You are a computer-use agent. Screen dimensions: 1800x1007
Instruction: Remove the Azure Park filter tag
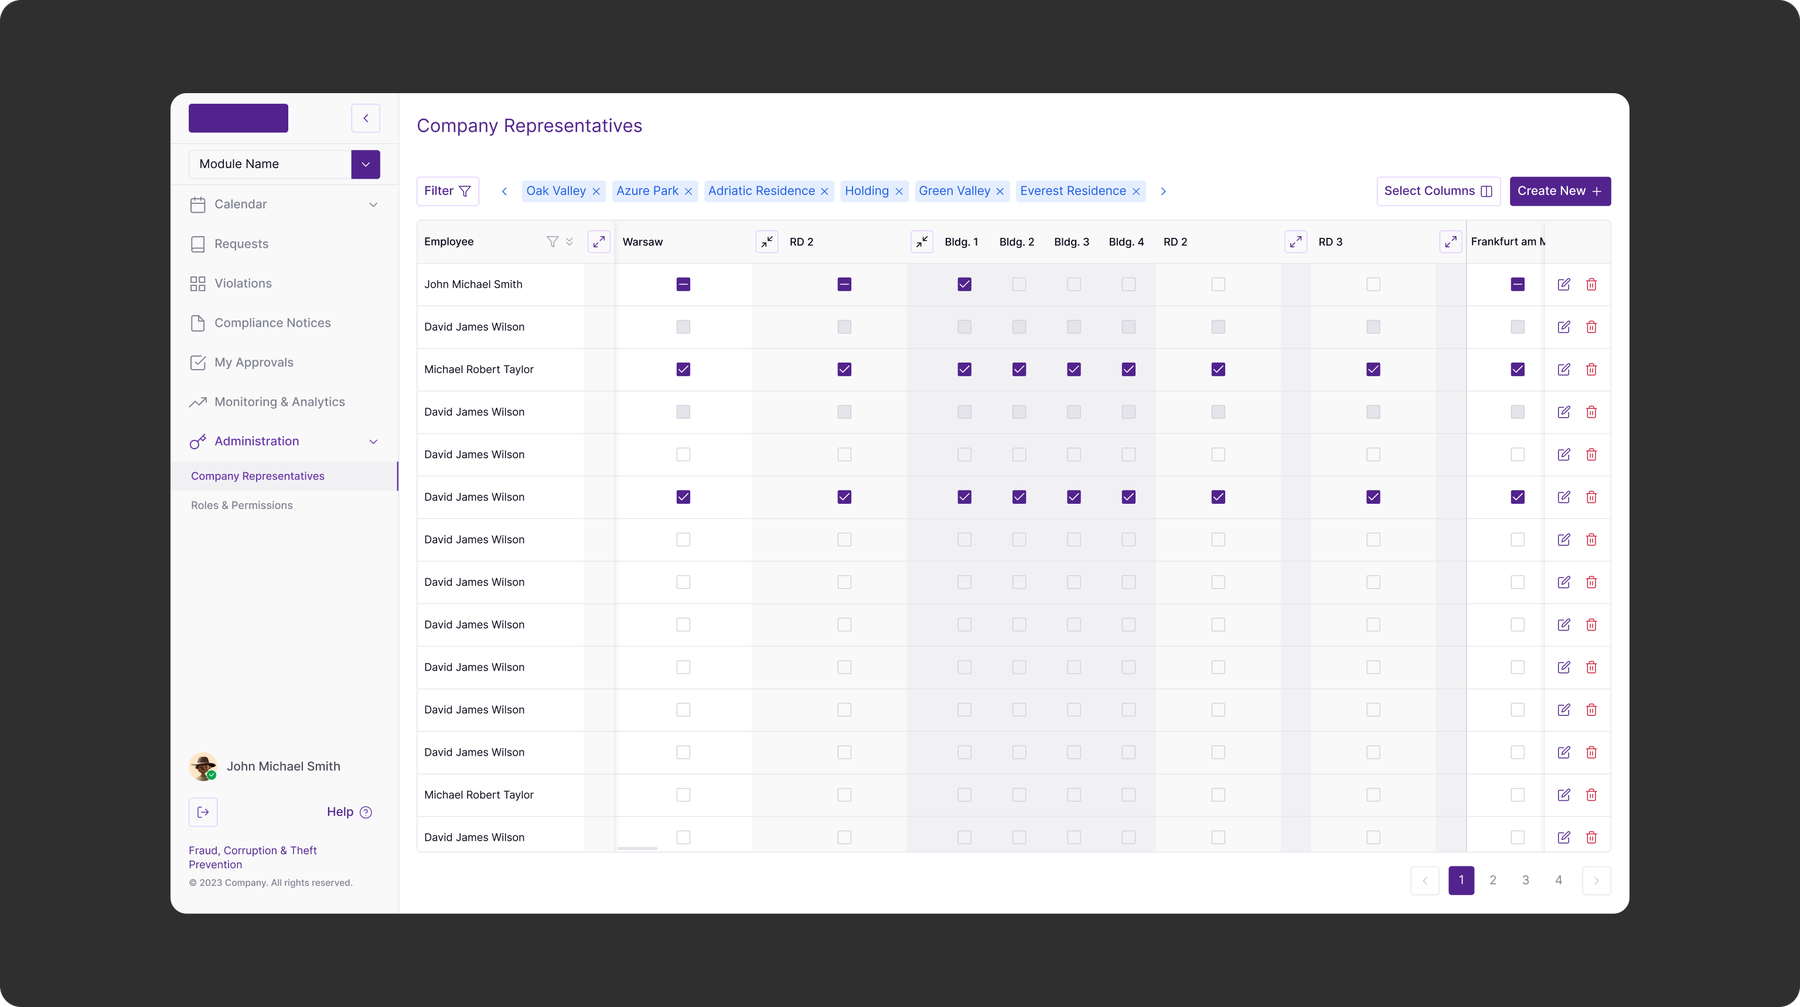tap(688, 191)
